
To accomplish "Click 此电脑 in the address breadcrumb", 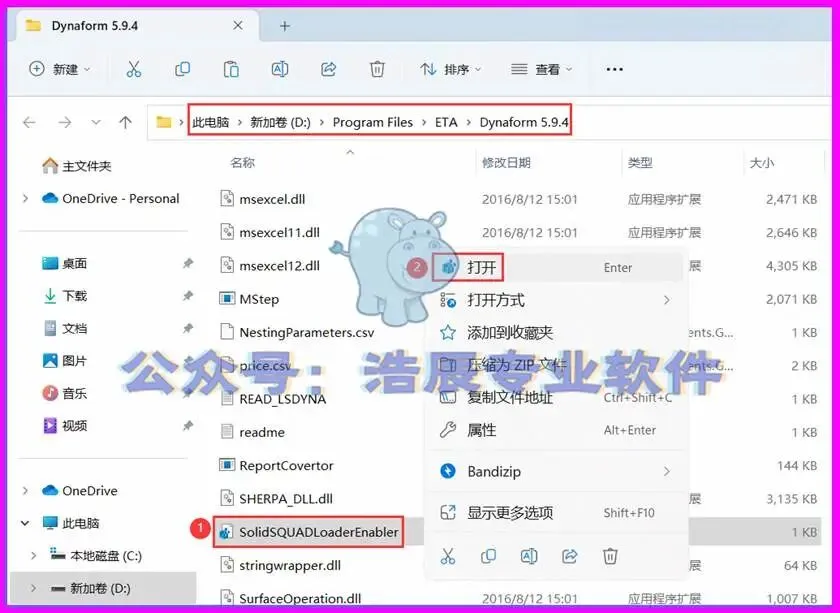I will tap(211, 123).
